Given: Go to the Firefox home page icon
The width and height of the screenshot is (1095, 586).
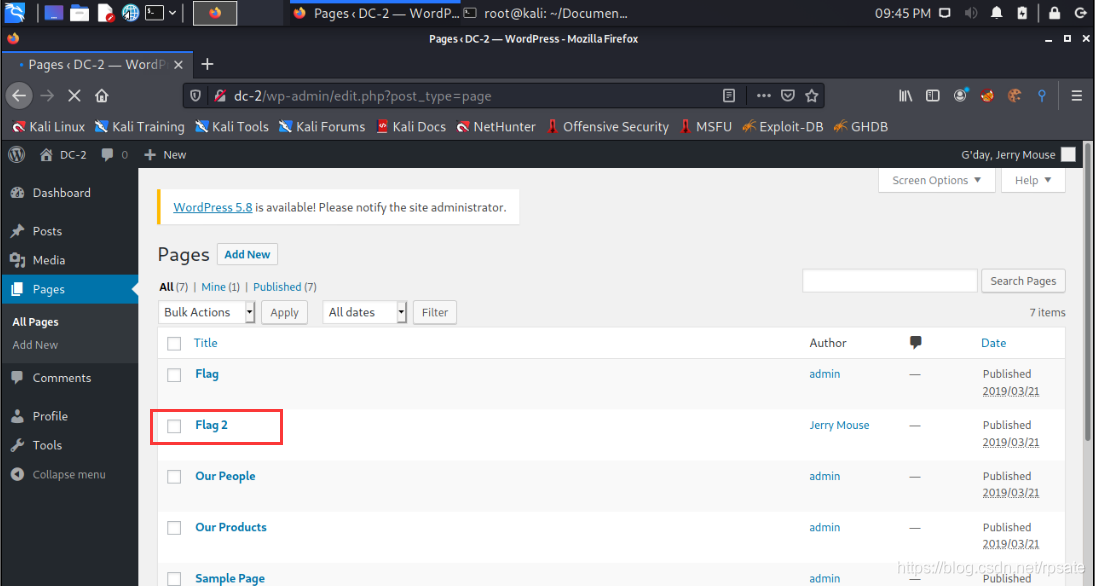Looking at the screenshot, I should (x=102, y=96).
